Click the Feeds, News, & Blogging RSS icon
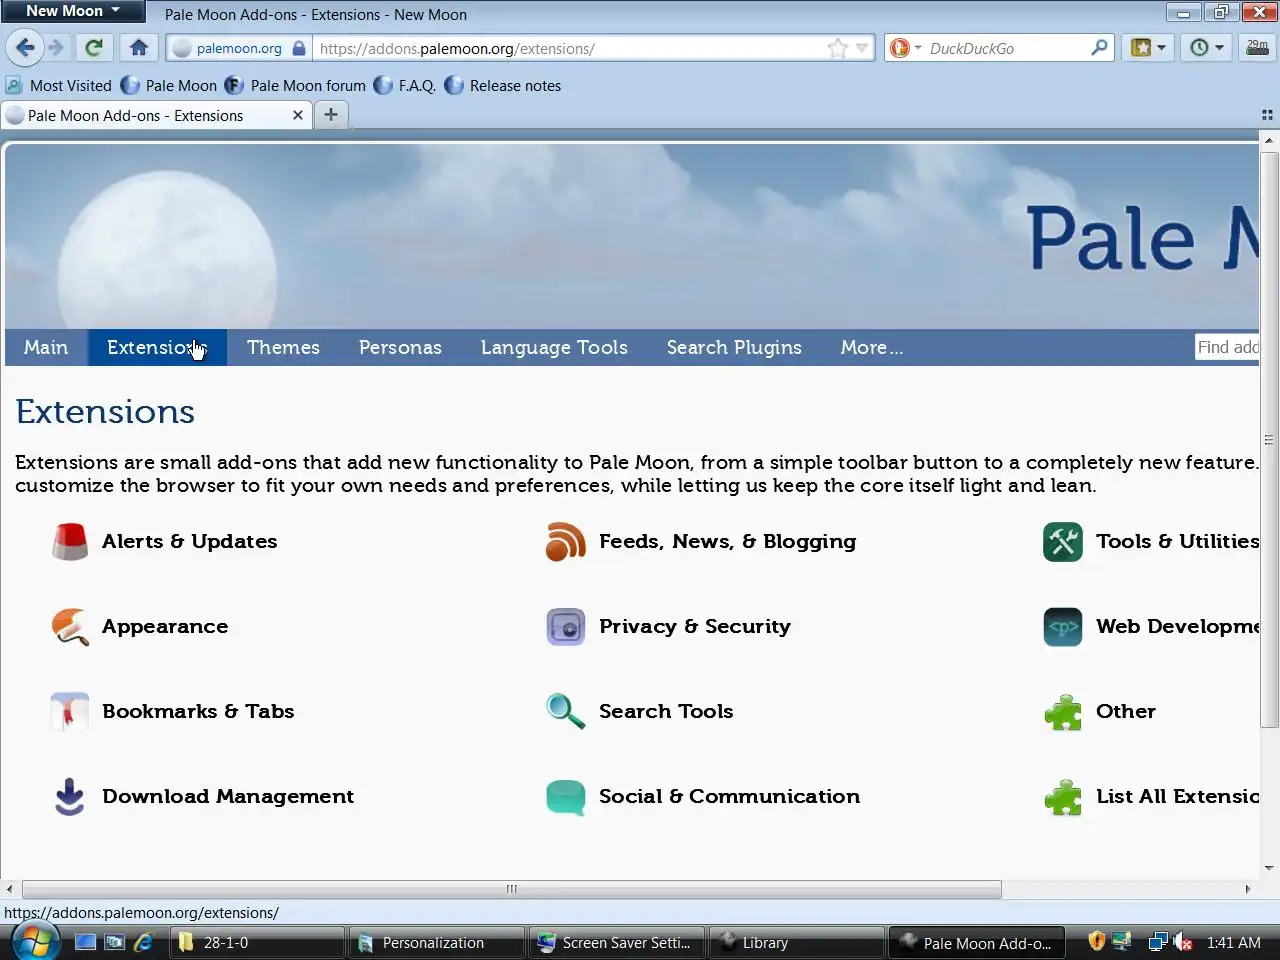The height and width of the screenshot is (960, 1280). point(566,541)
